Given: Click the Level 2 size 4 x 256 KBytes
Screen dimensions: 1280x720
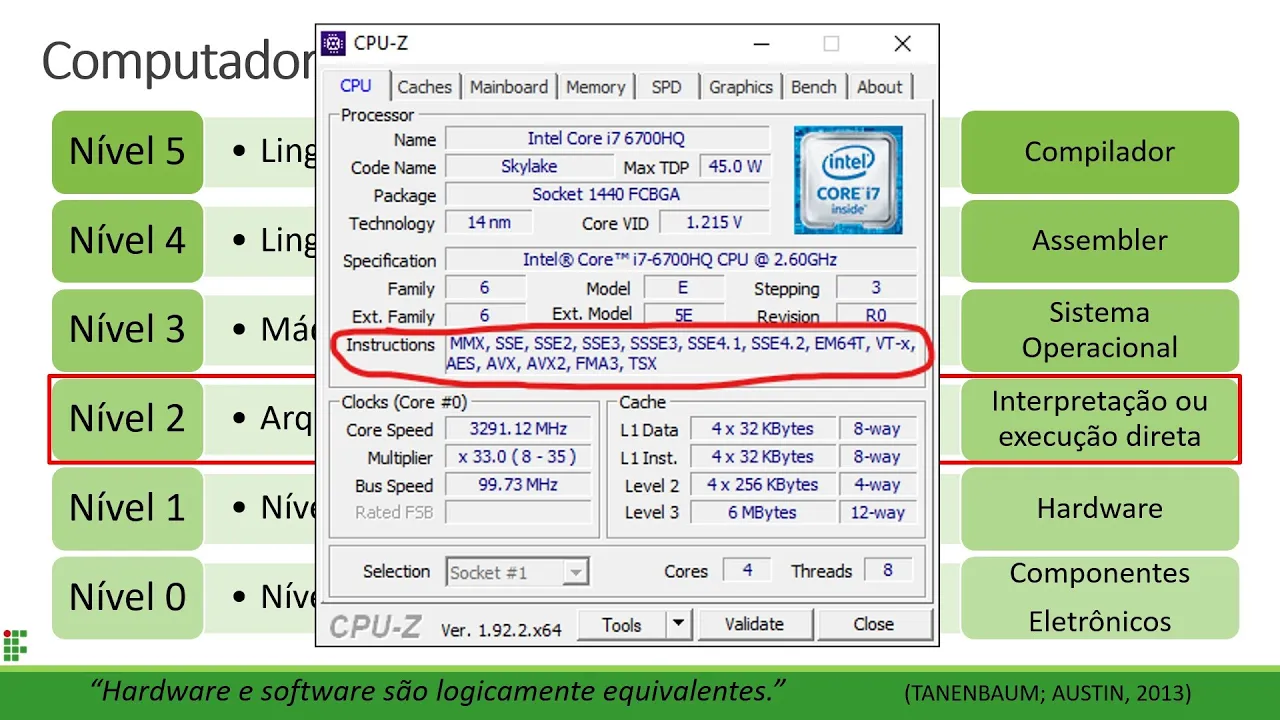Looking at the screenshot, I should [x=762, y=485].
